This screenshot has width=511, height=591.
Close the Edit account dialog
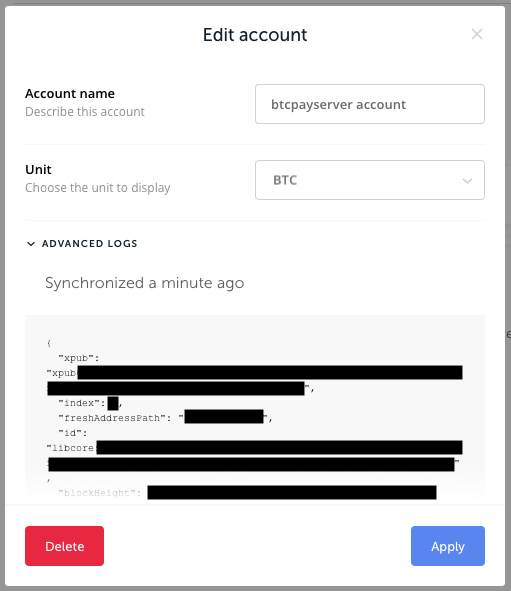pyautogui.click(x=477, y=34)
